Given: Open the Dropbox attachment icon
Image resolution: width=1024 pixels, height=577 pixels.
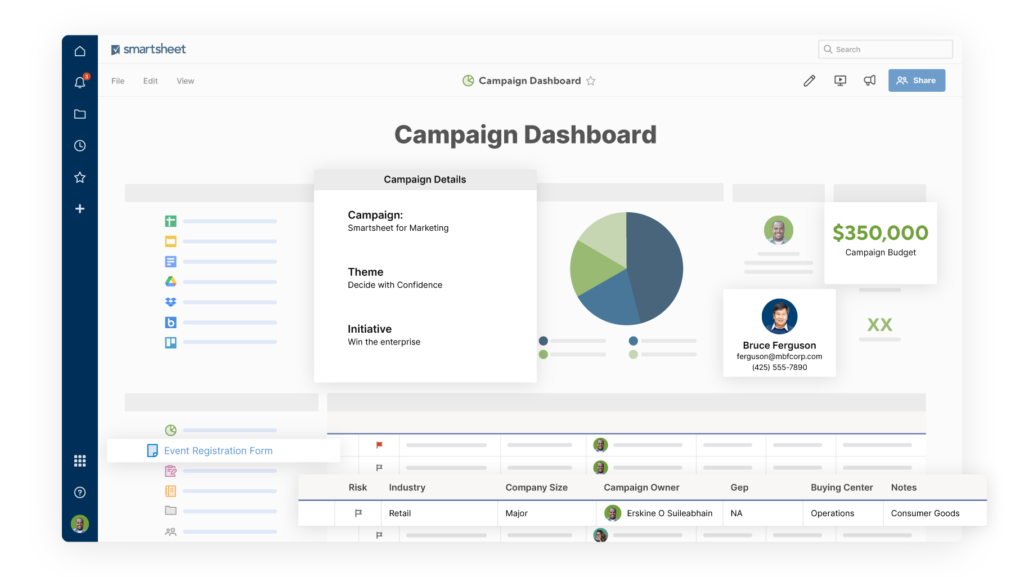Looking at the screenshot, I should [170, 302].
